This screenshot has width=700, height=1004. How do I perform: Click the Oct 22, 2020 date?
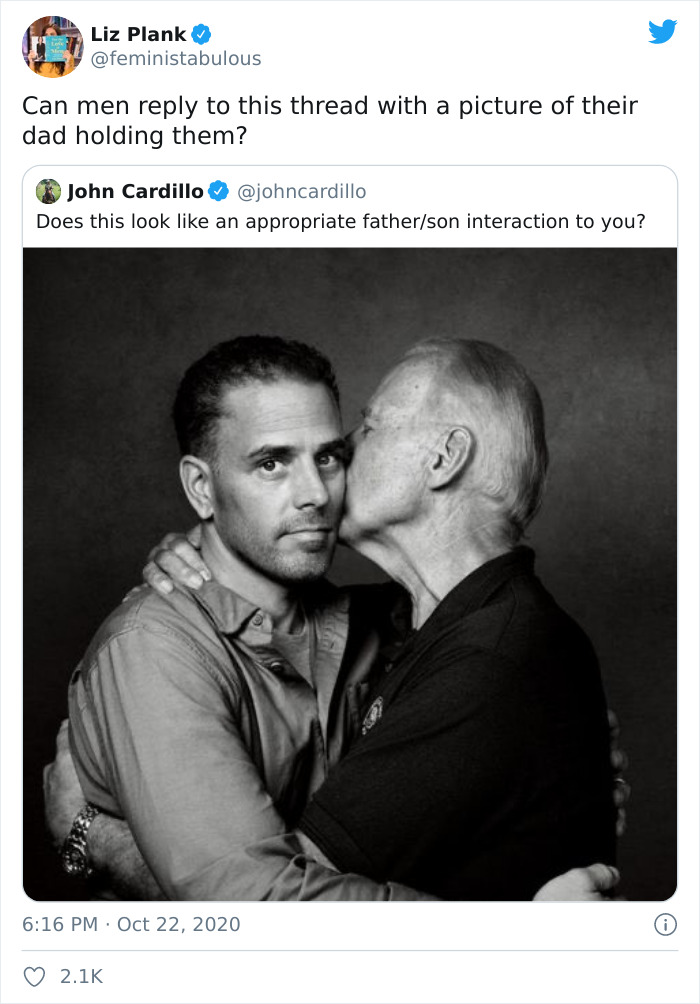coord(179,924)
